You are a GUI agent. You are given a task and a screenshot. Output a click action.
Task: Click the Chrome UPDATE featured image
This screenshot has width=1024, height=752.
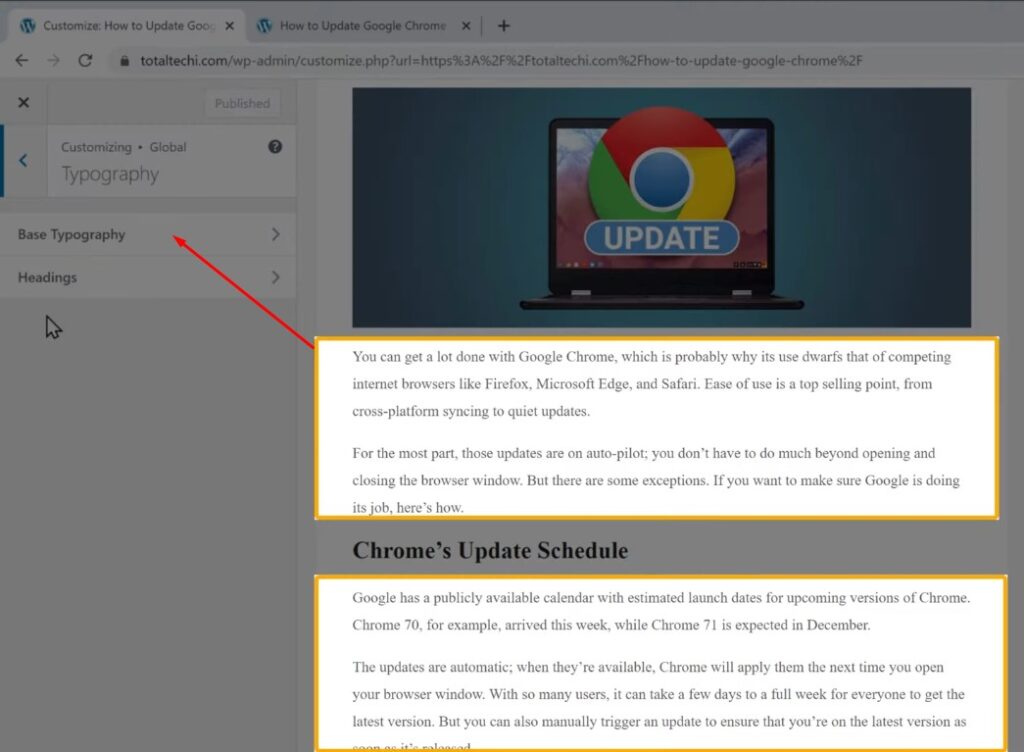point(660,207)
